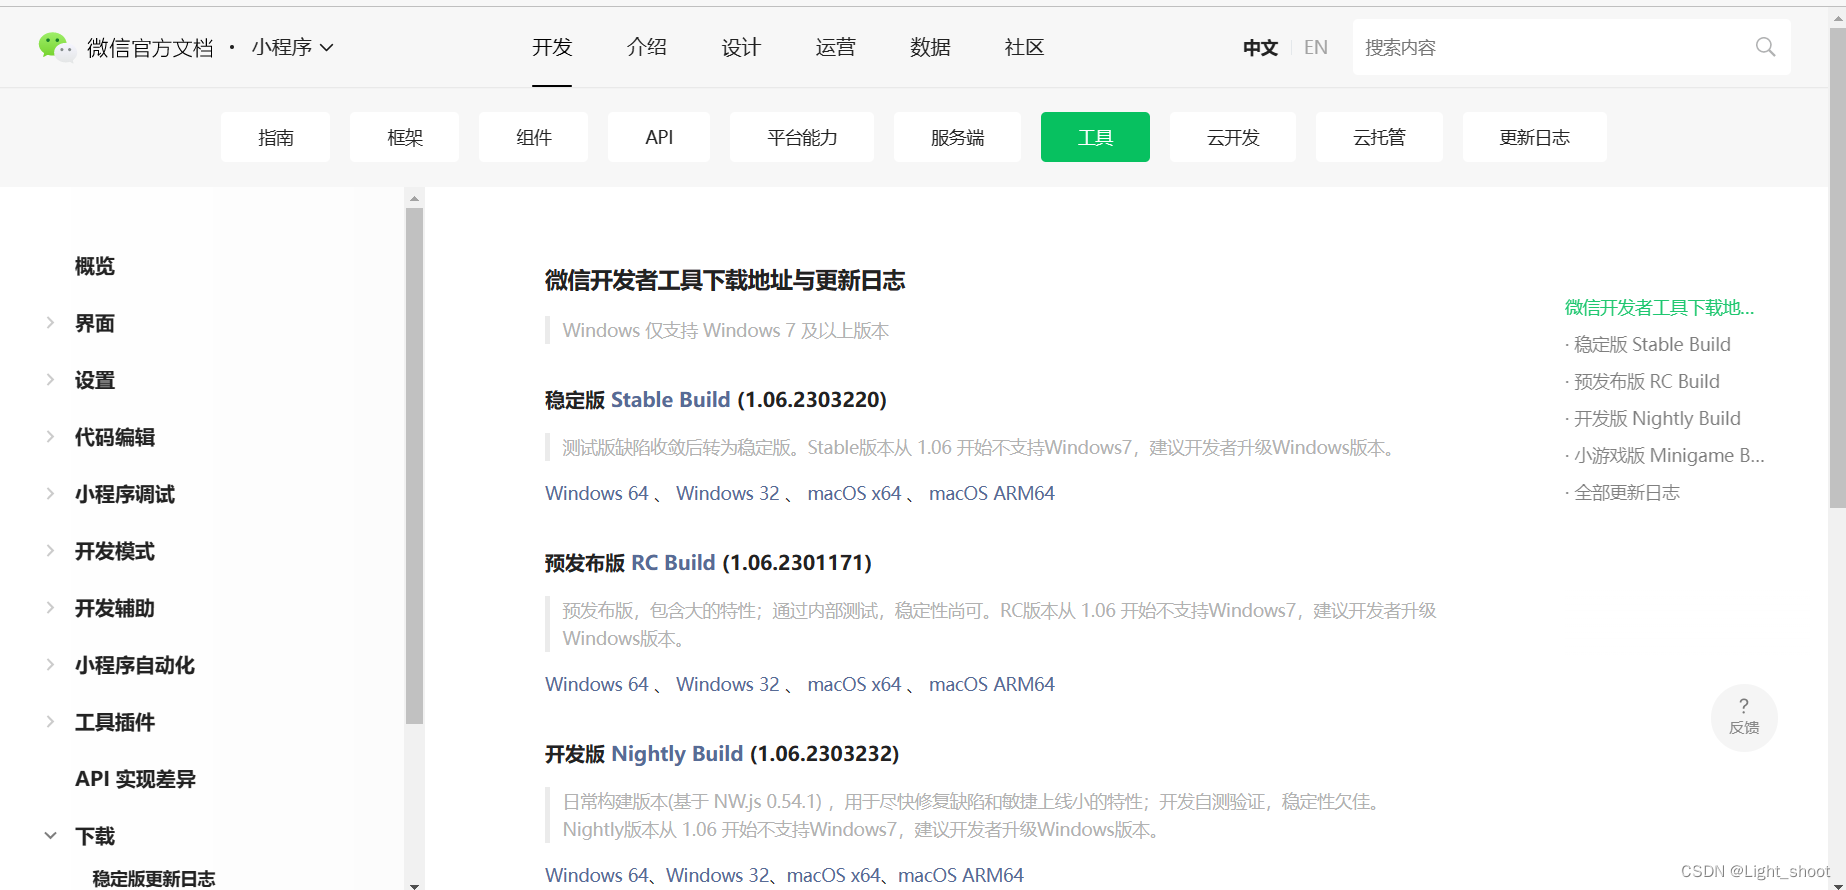
Task: Open the green 工具 tab
Action: coord(1095,137)
